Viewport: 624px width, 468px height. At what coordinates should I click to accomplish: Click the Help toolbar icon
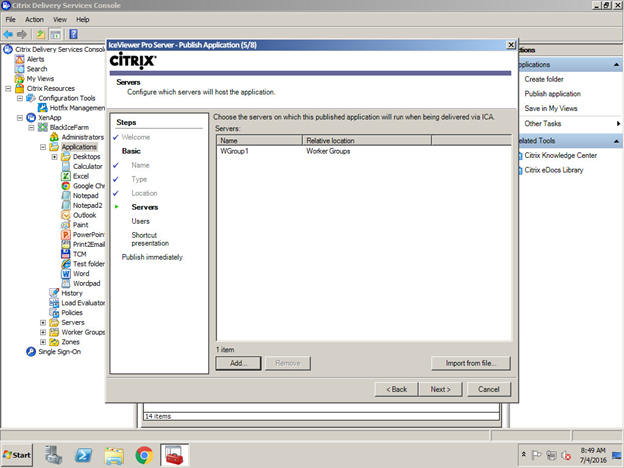73,34
